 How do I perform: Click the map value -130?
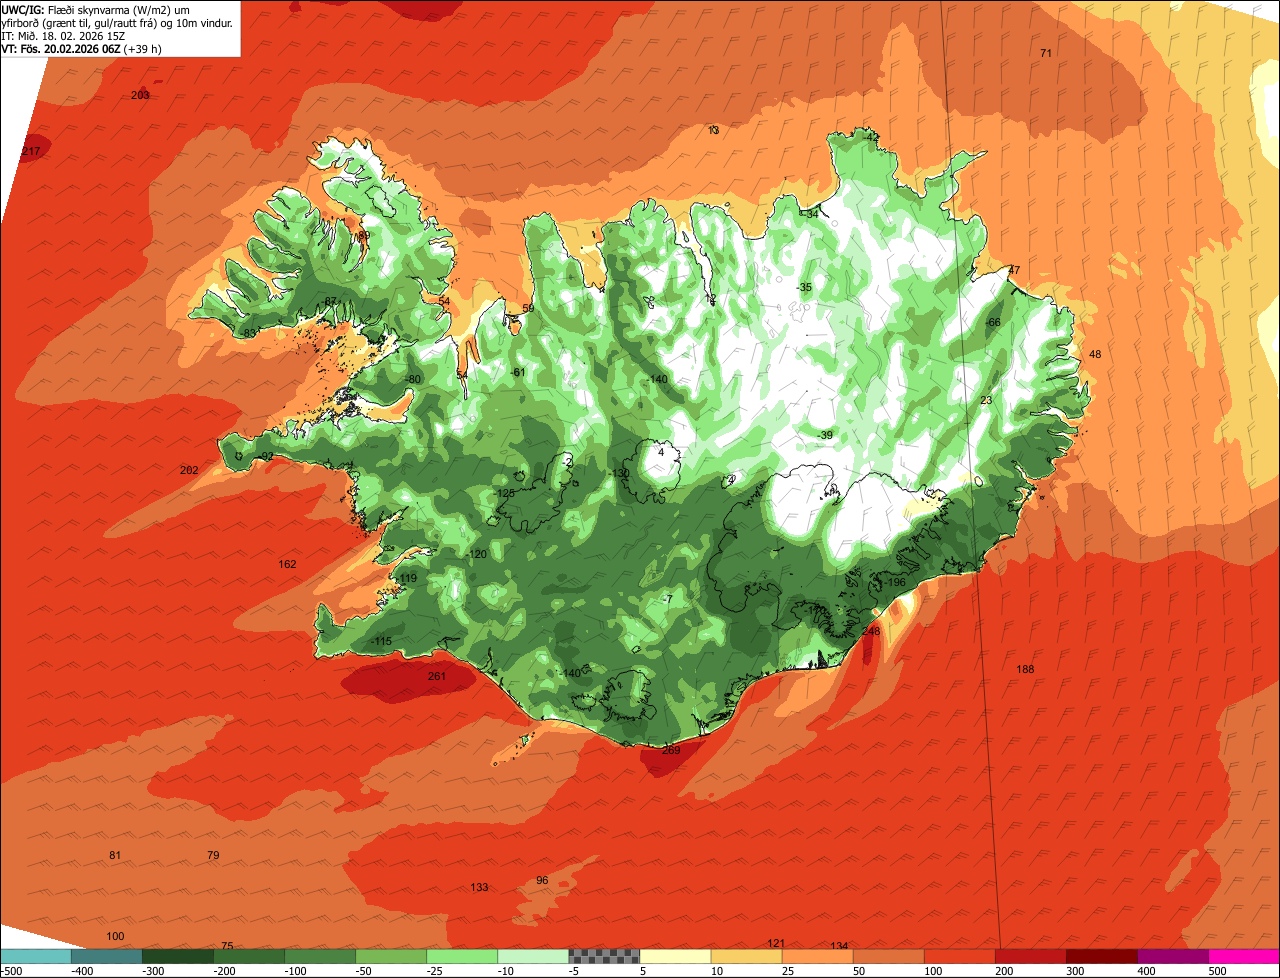coord(620,473)
